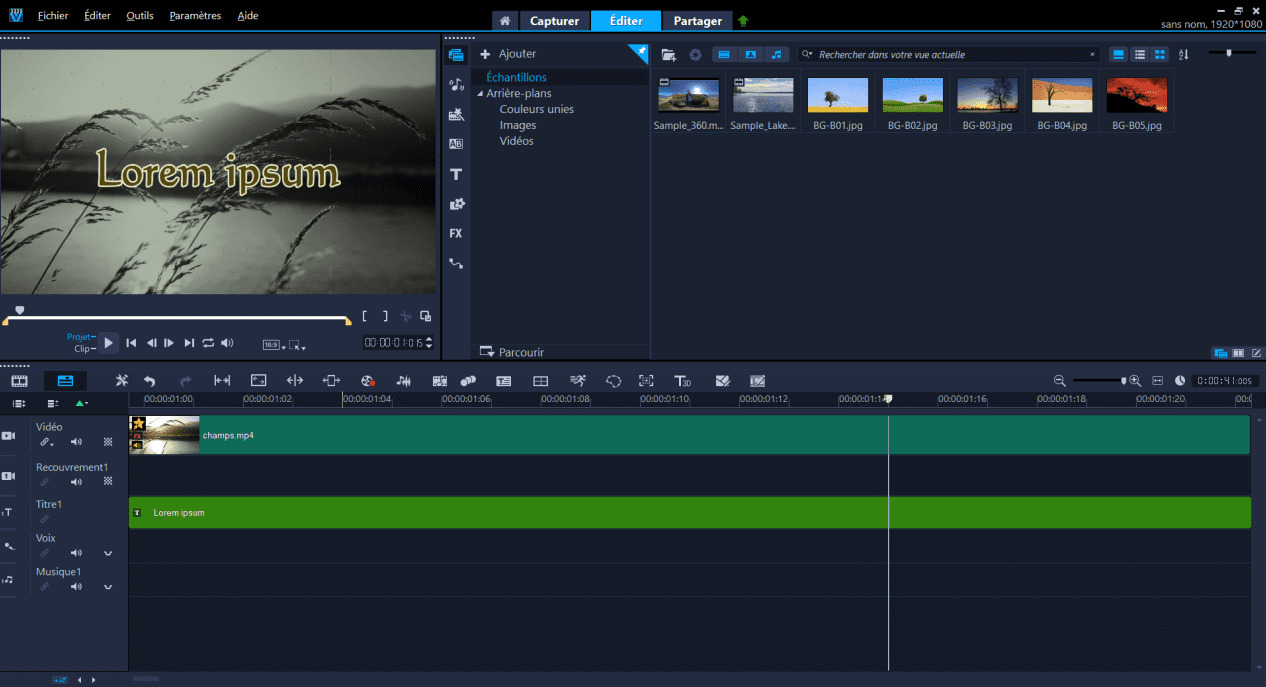The image size is (1266, 687).
Task: Jump to the preview start
Action: tap(131, 343)
